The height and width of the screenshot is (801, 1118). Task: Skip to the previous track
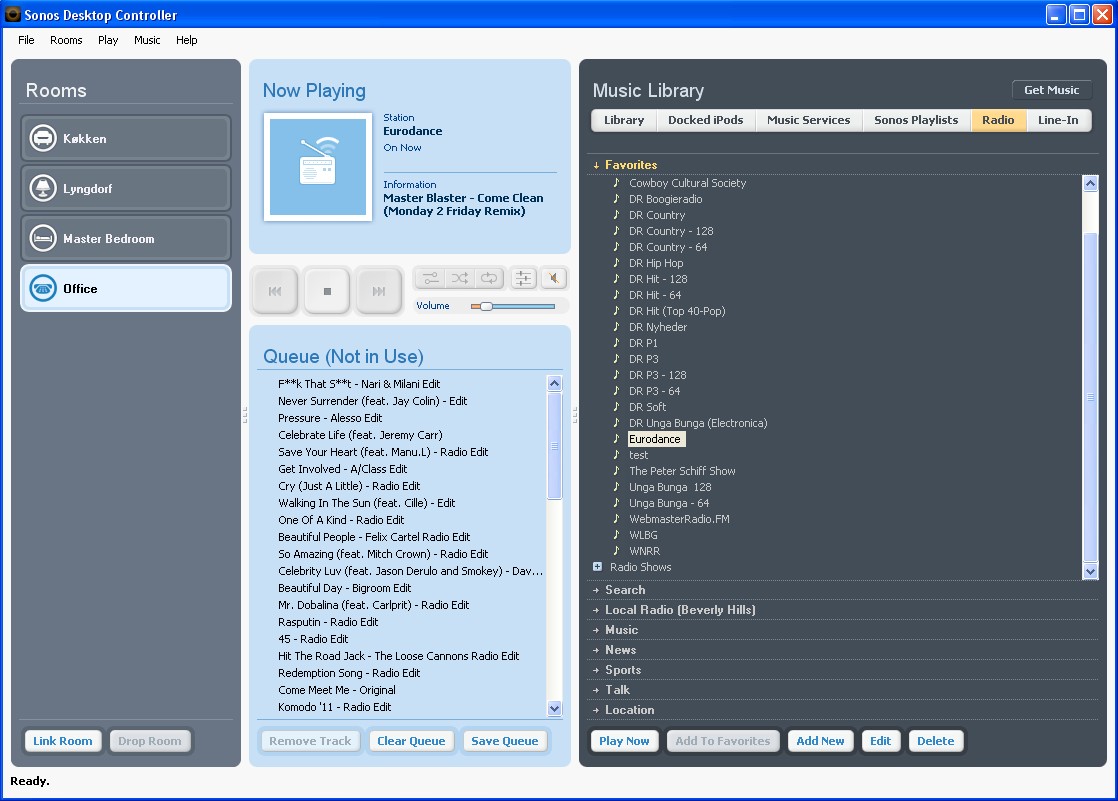pyautogui.click(x=275, y=291)
